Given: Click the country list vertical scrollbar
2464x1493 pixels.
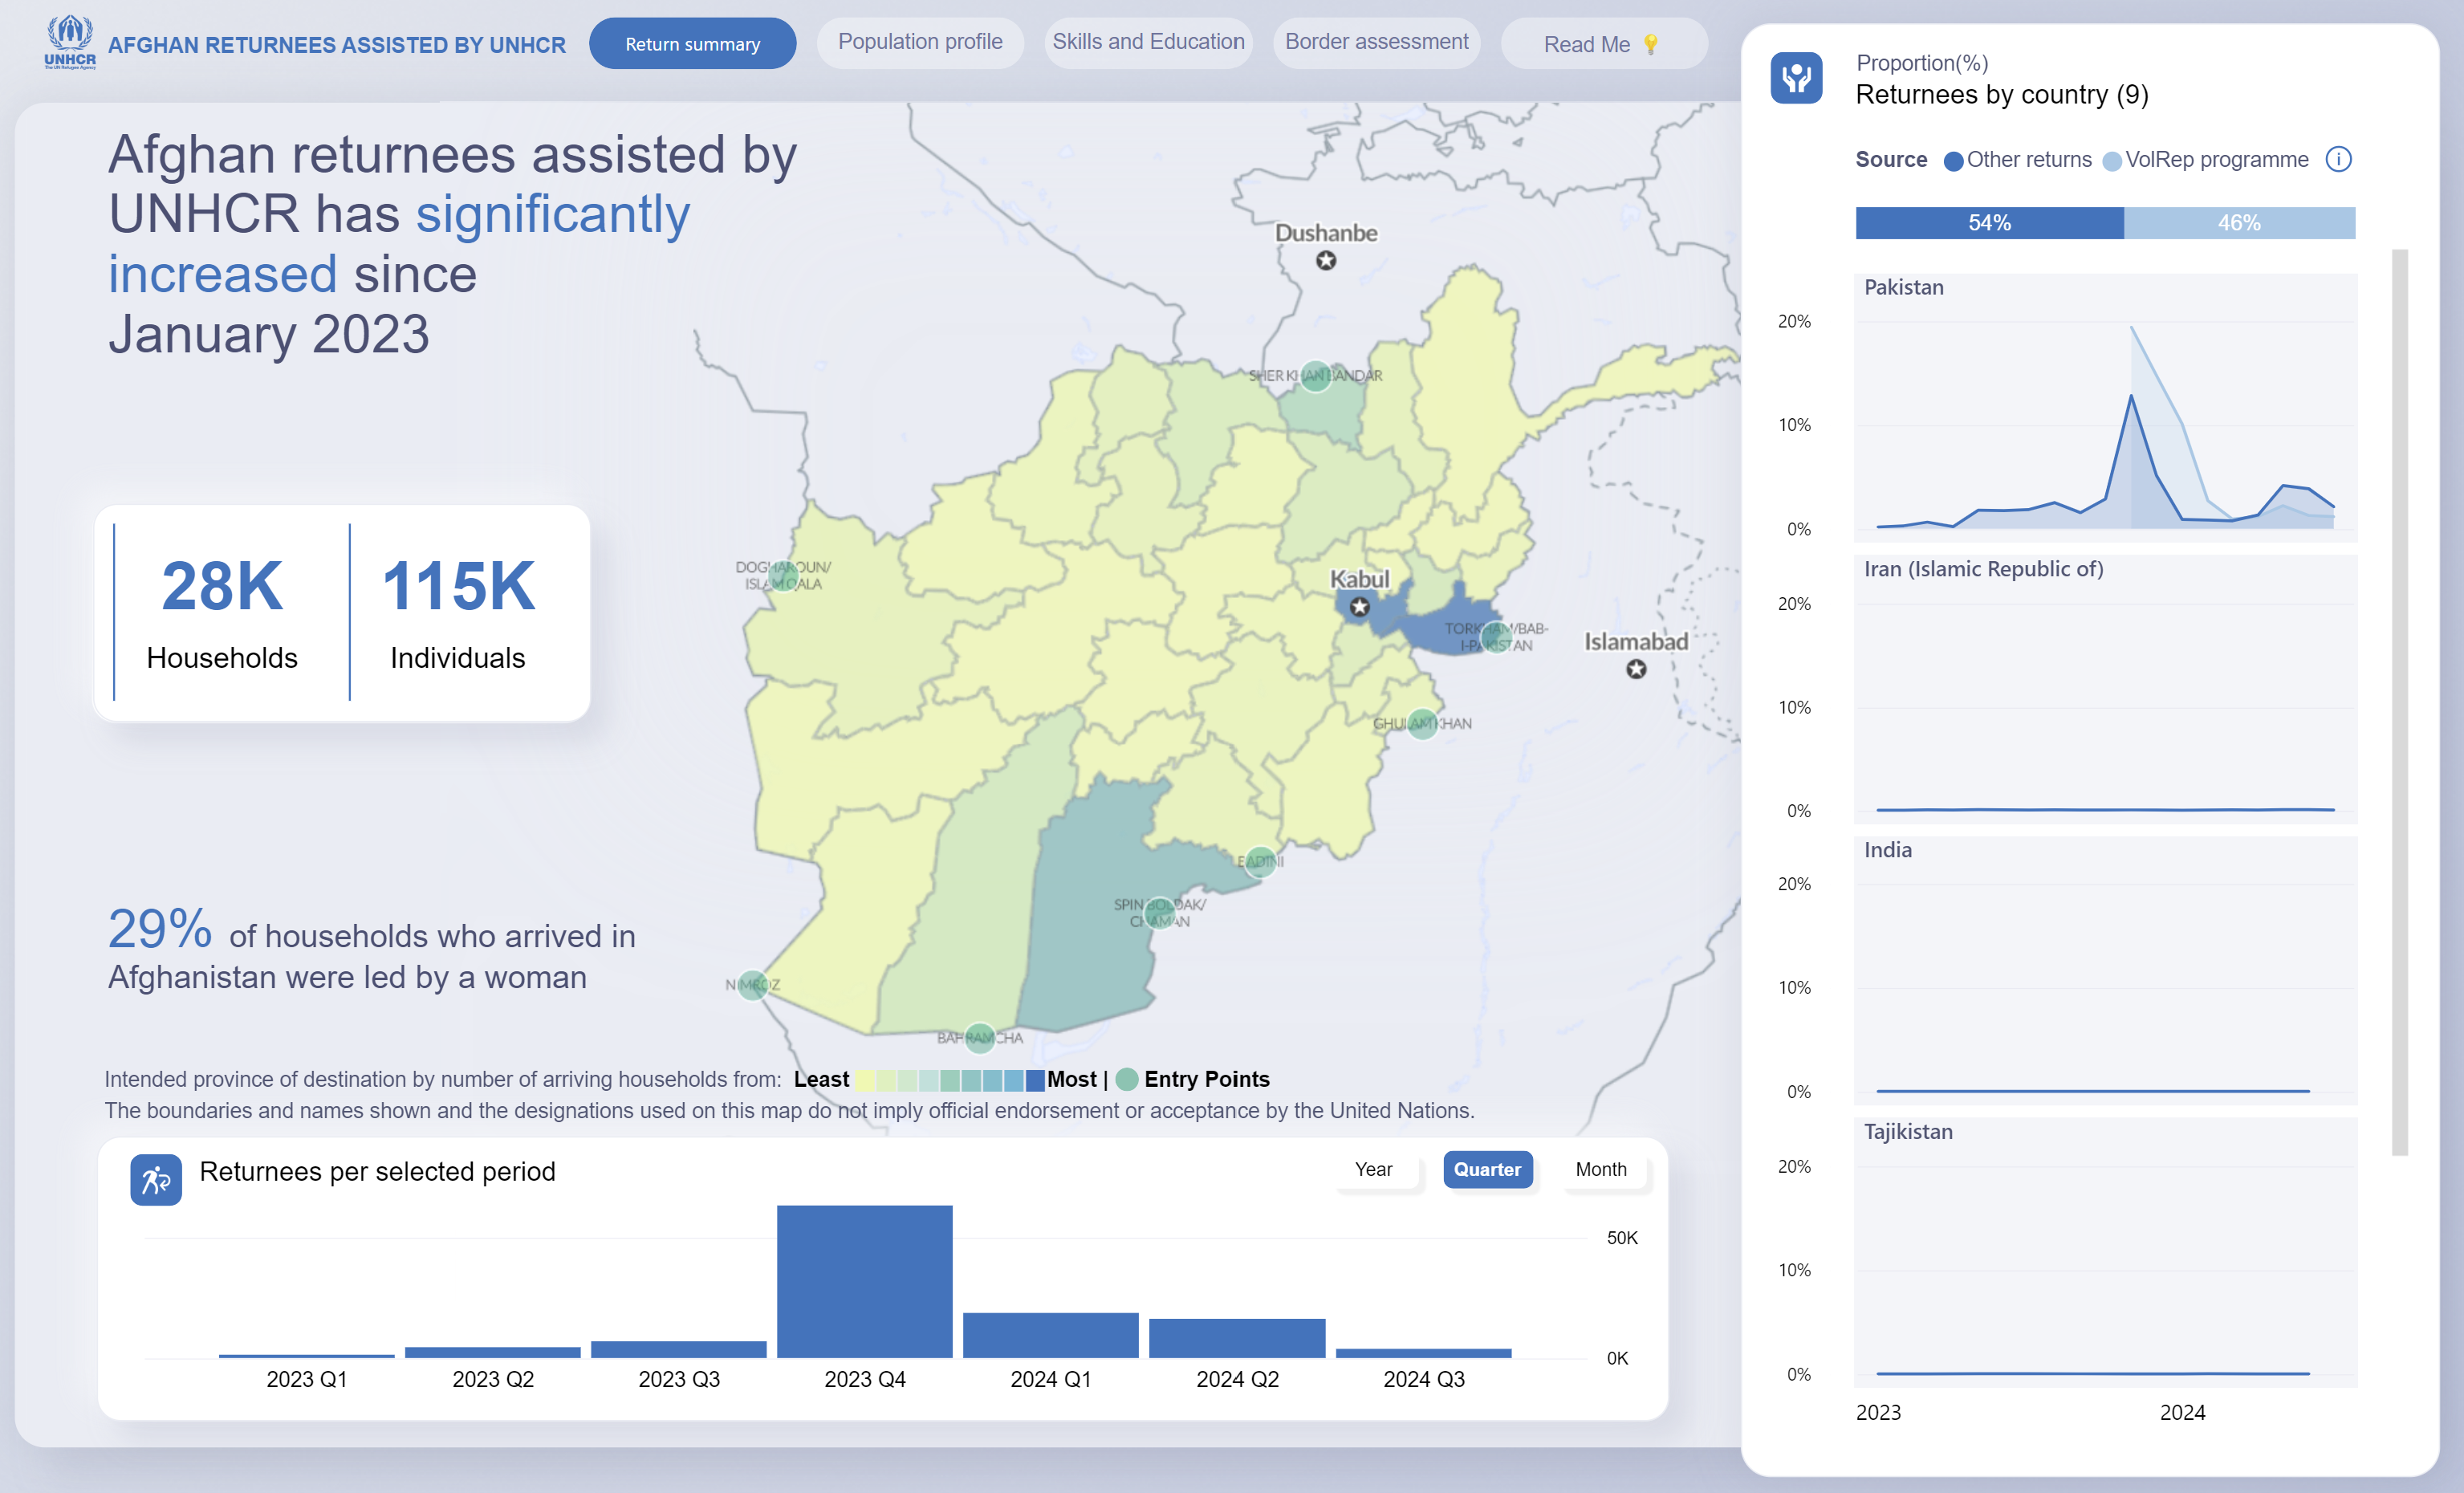Looking at the screenshot, I should click(x=2399, y=700).
